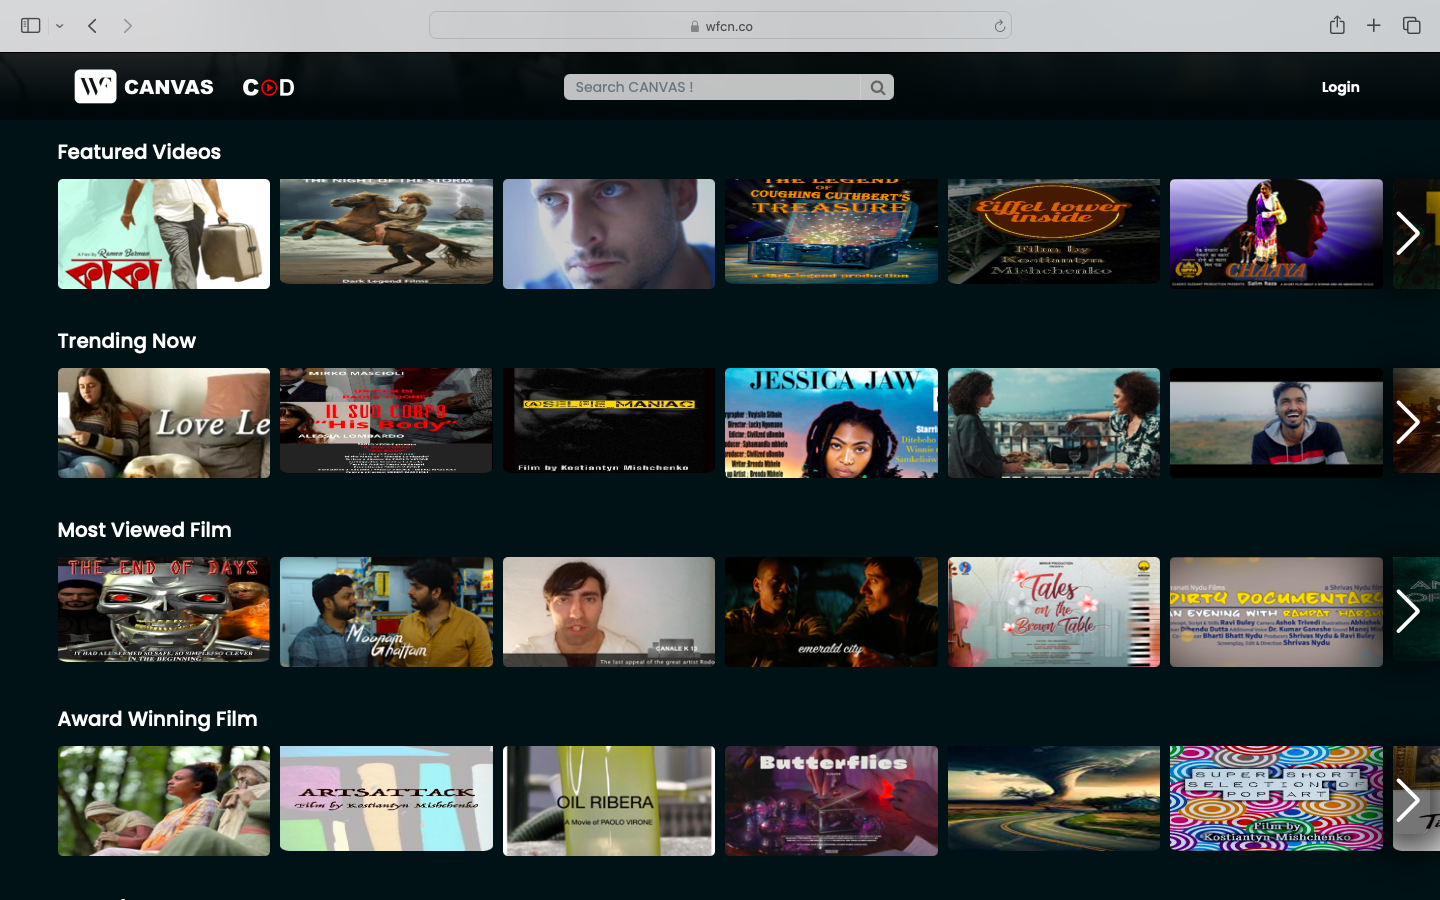This screenshot has height=900, width=1440.
Task: Click the WFCN logo
Action: tap(95, 87)
